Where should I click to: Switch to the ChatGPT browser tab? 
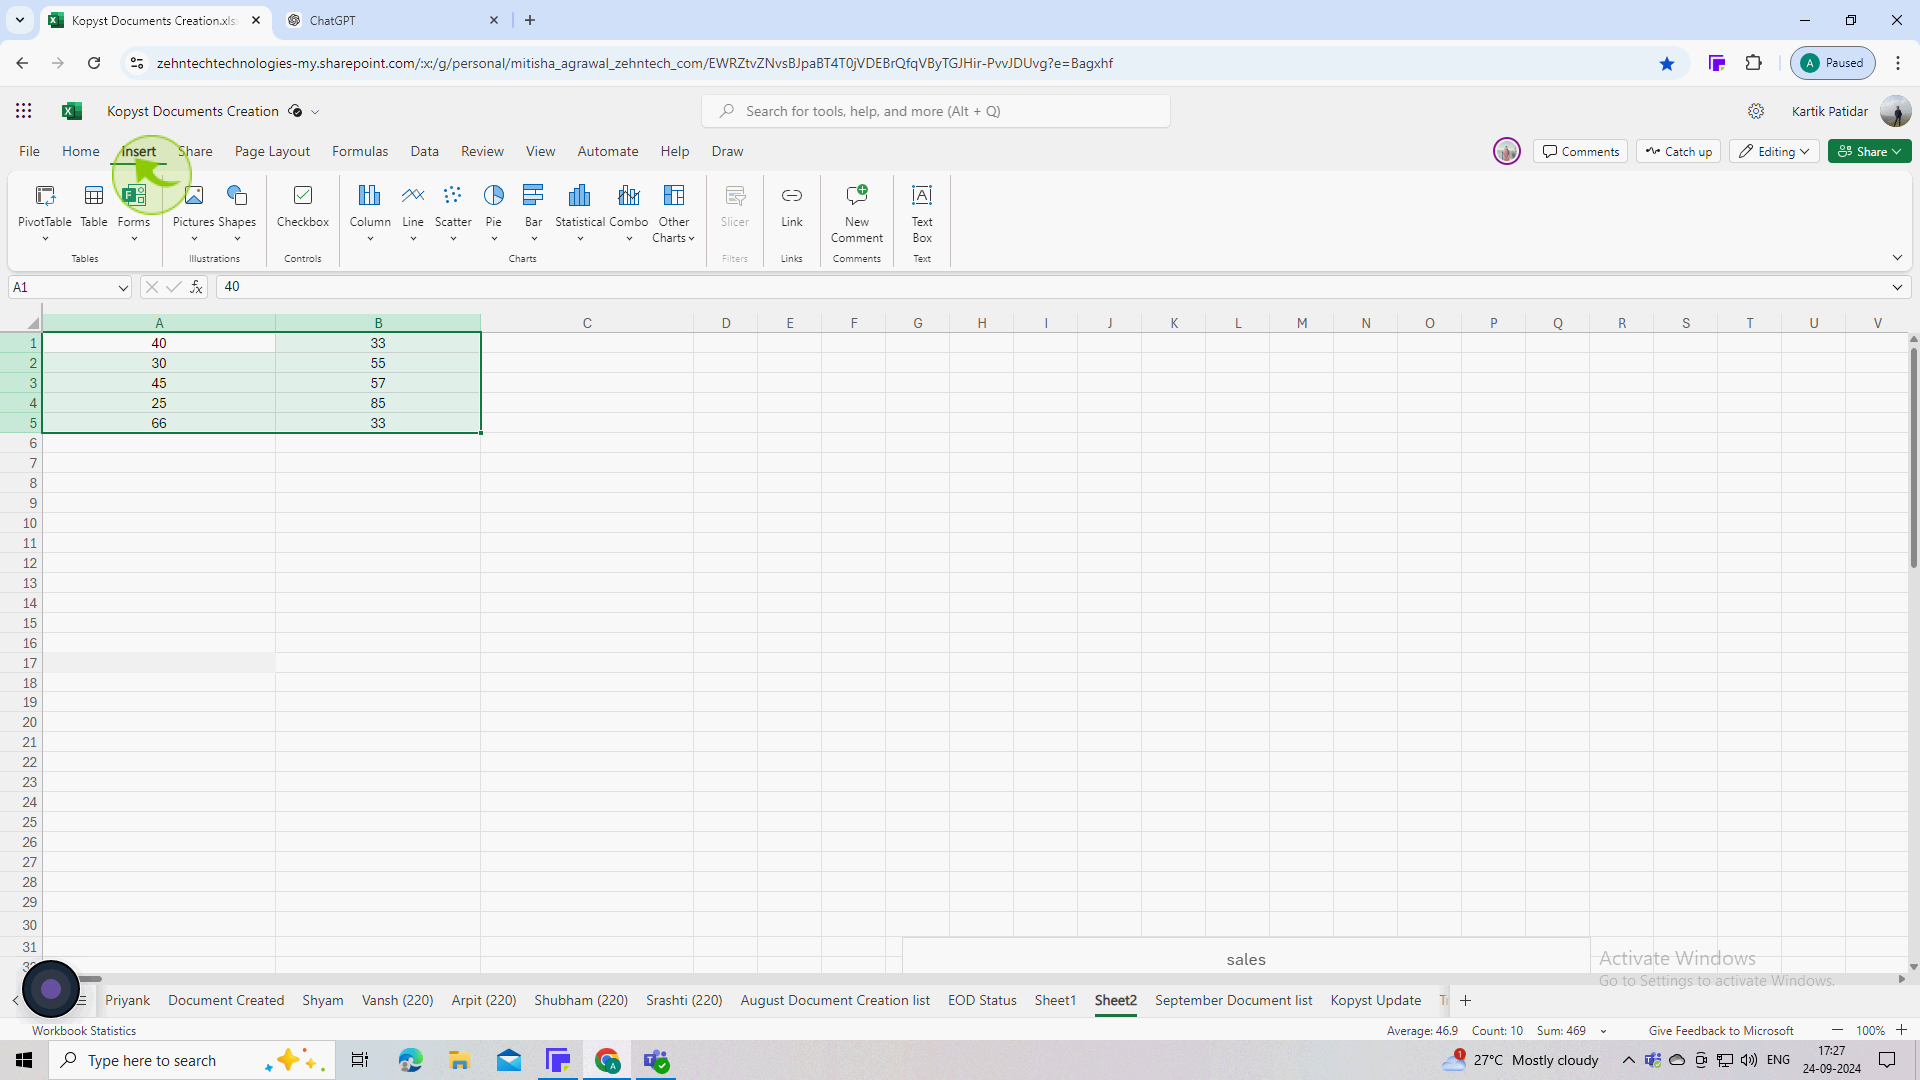pos(390,20)
